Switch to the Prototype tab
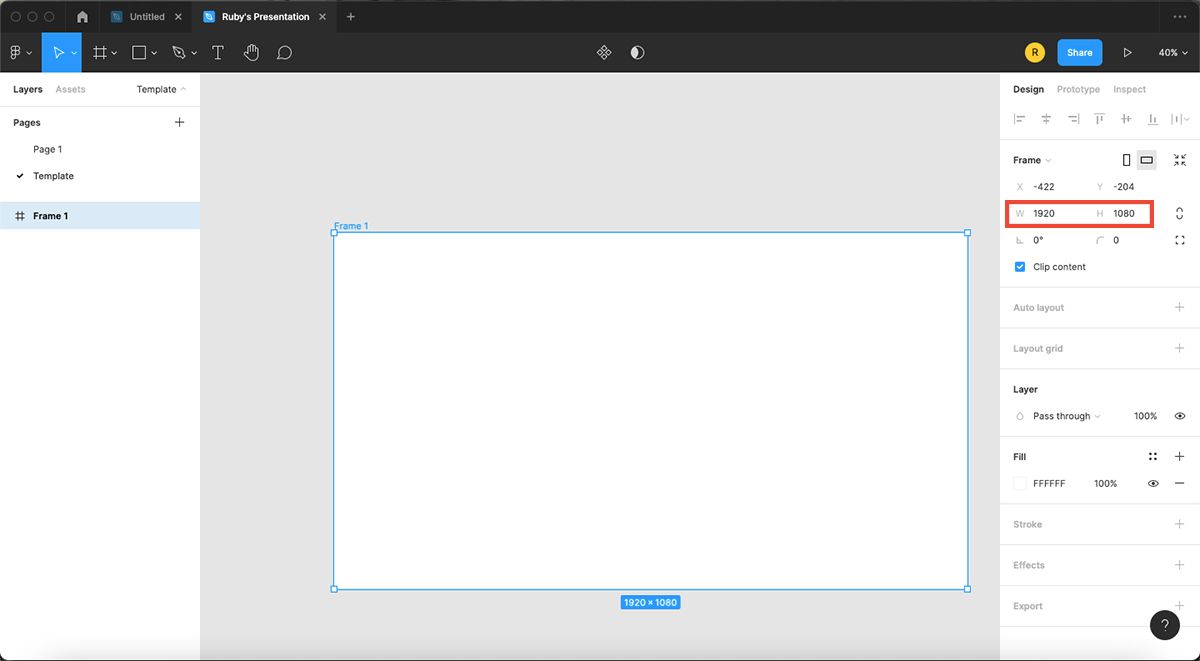Image resolution: width=1200 pixels, height=661 pixels. (x=1078, y=89)
